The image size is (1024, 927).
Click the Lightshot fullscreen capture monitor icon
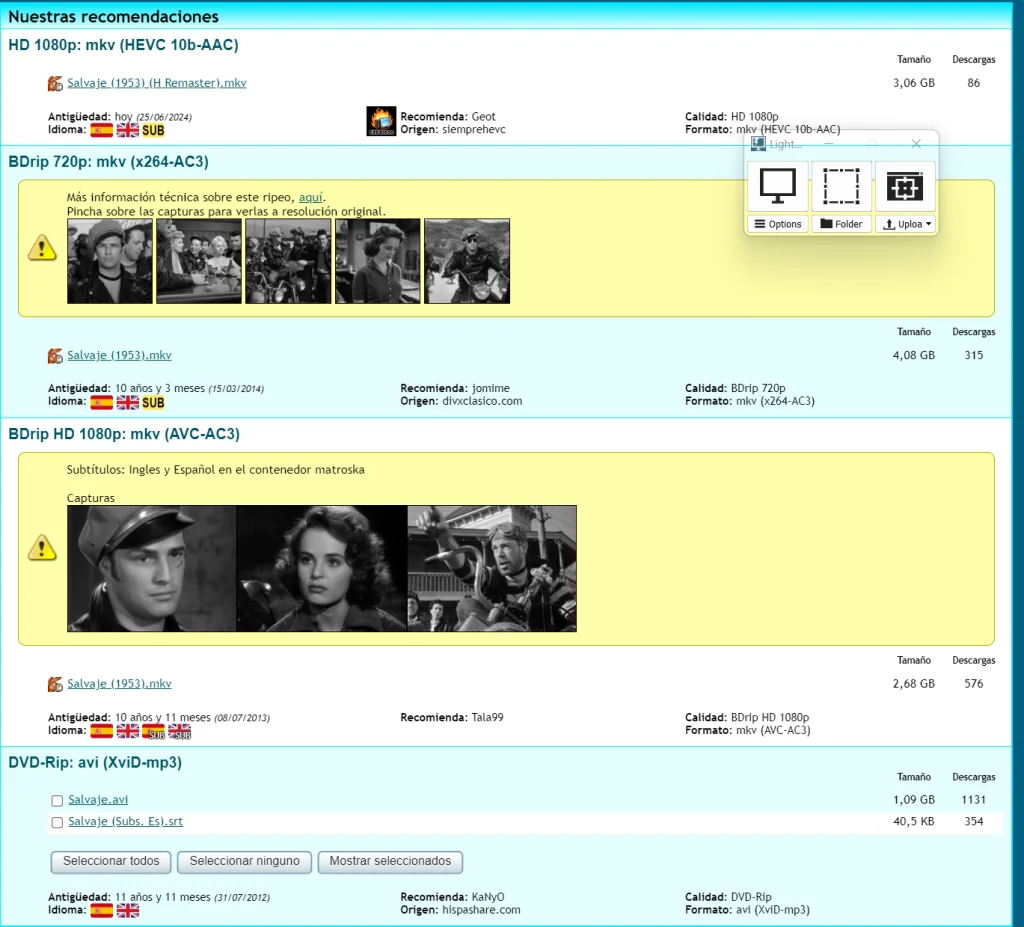coord(777,187)
